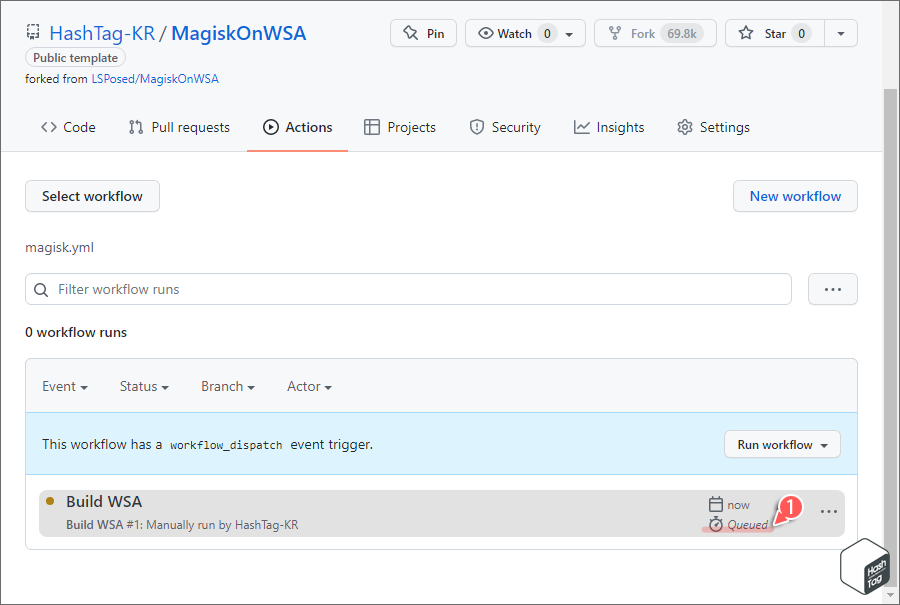
Task: Open the LSPosed/MagiskOnWSA source repository link
Action: click(155, 78)
